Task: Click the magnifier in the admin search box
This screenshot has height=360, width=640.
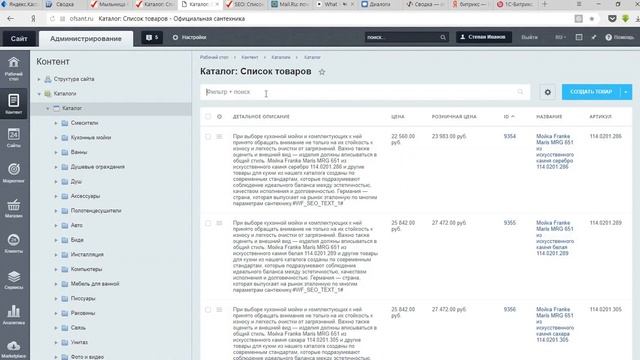Action: tap(443, 38)
